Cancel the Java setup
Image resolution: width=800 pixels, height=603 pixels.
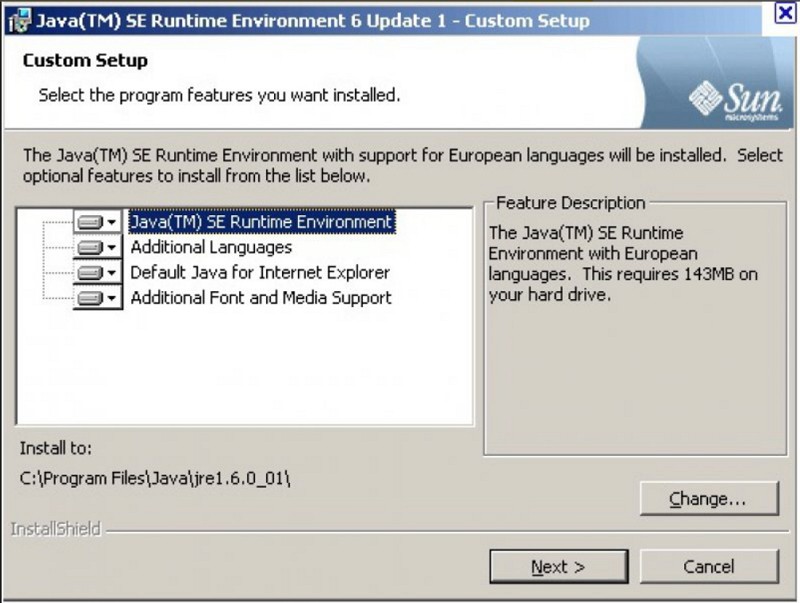(709, 566)
